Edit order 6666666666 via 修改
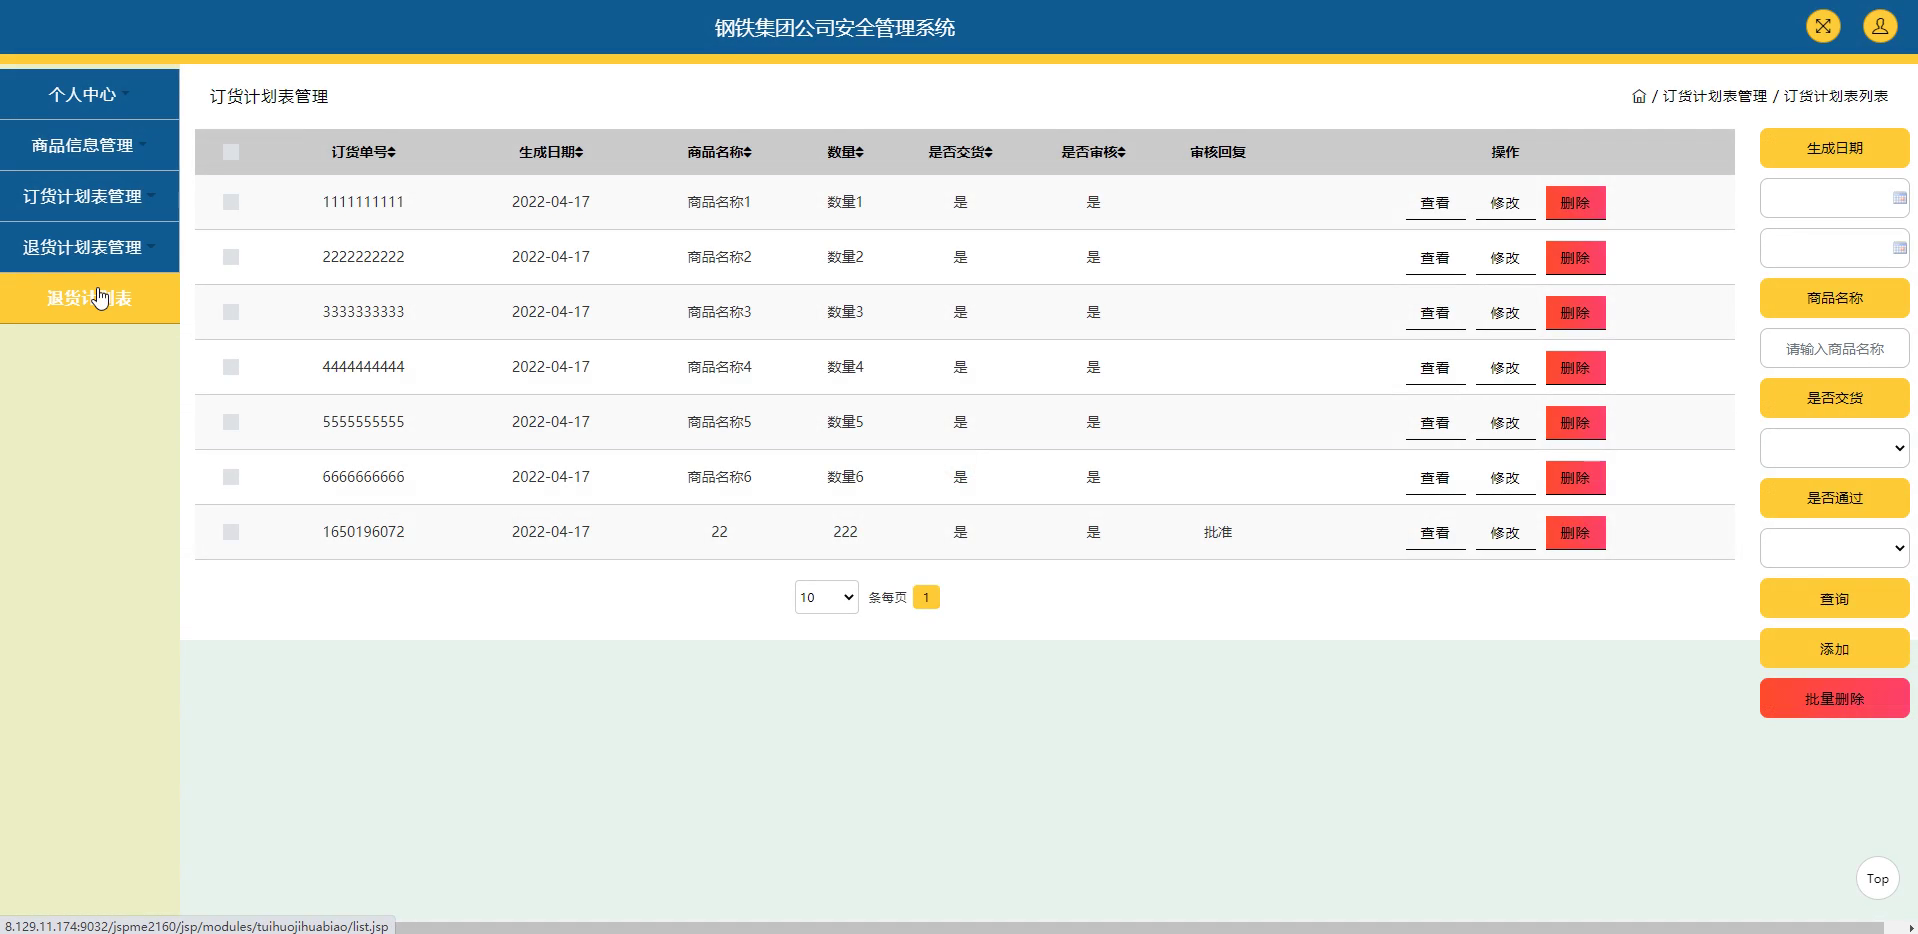 coord(1505,478)
